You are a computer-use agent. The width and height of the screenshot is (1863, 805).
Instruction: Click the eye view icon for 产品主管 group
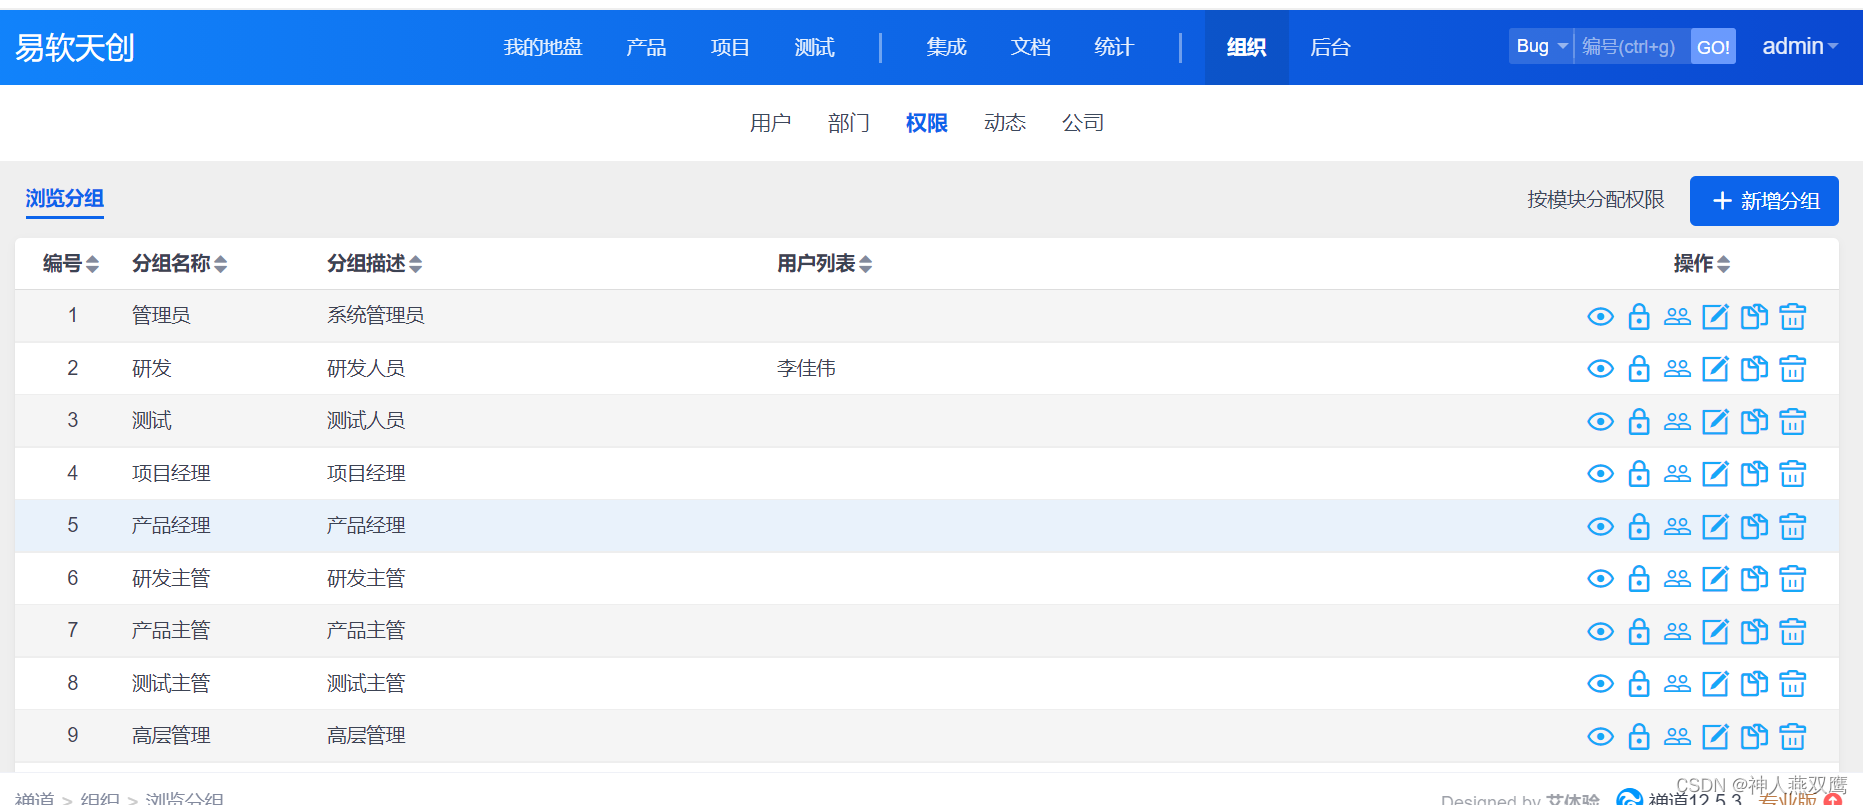1600,632
